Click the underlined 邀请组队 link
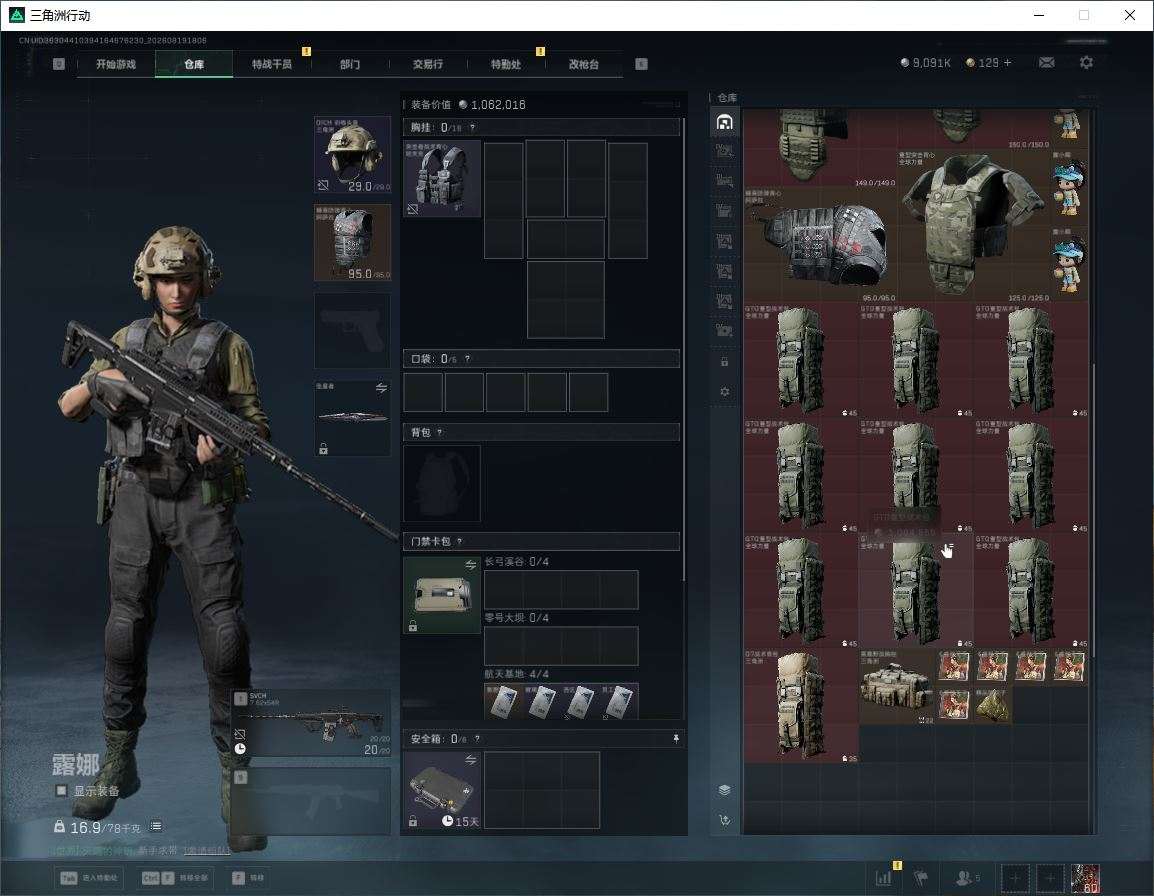The width and height of the screenshot is (1154, 896). pyautogui.click(x=207, y=850)
